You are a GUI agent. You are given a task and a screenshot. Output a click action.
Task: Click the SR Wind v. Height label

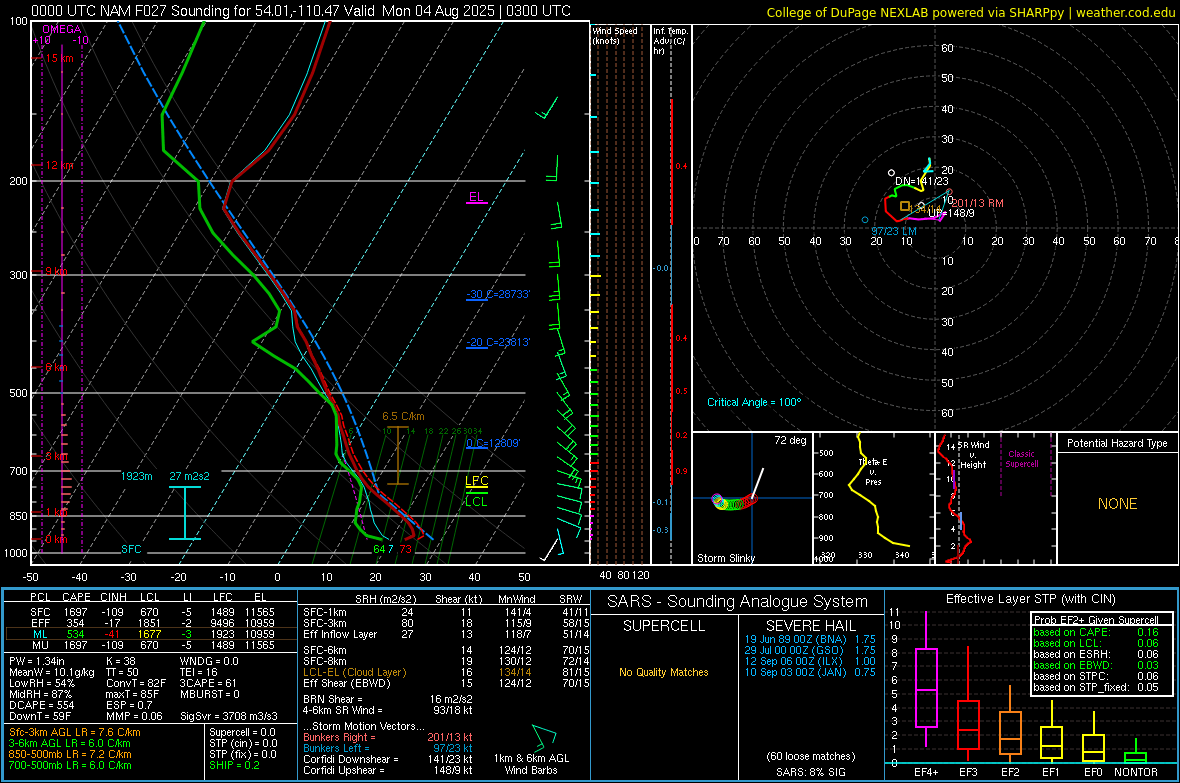974,455
